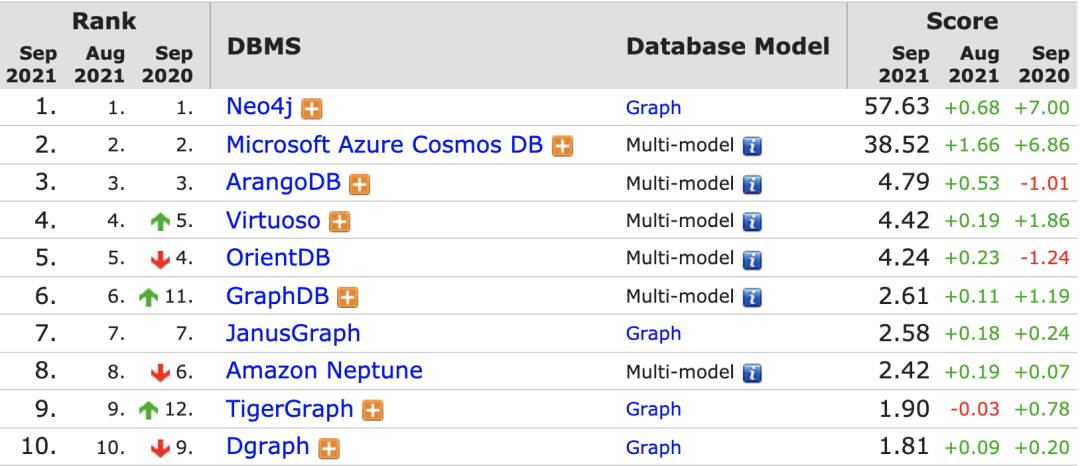Select the score value 2.42
The width and height of the screenshot is (1080, 466).
(x=904, y=372)
